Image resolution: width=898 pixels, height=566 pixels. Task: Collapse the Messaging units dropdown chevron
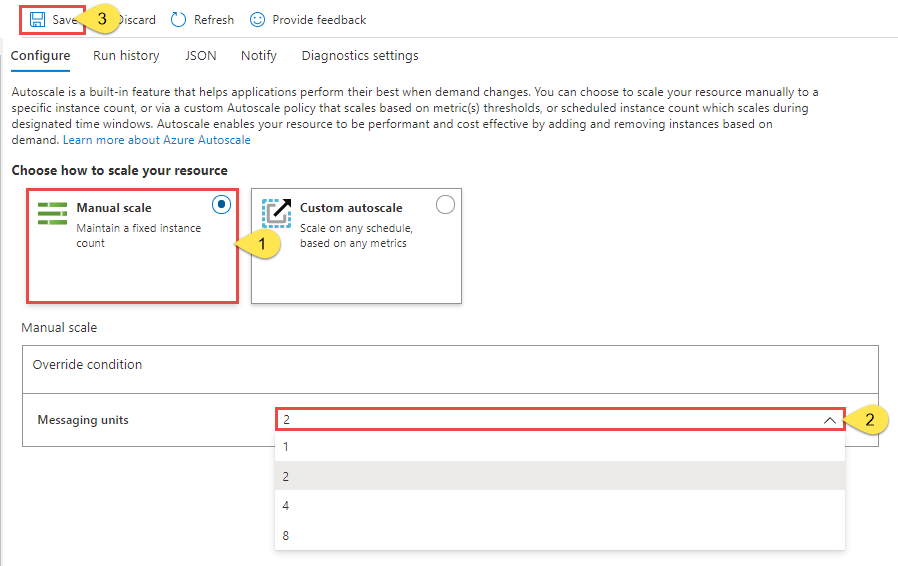coord(829,420)
